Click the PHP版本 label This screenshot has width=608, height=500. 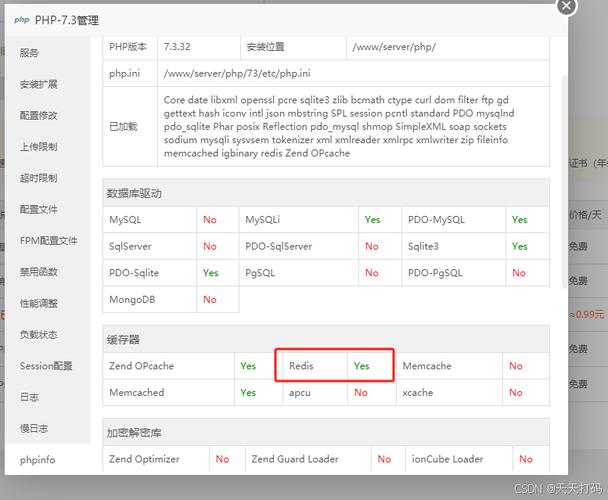click(x=128, y=47)
